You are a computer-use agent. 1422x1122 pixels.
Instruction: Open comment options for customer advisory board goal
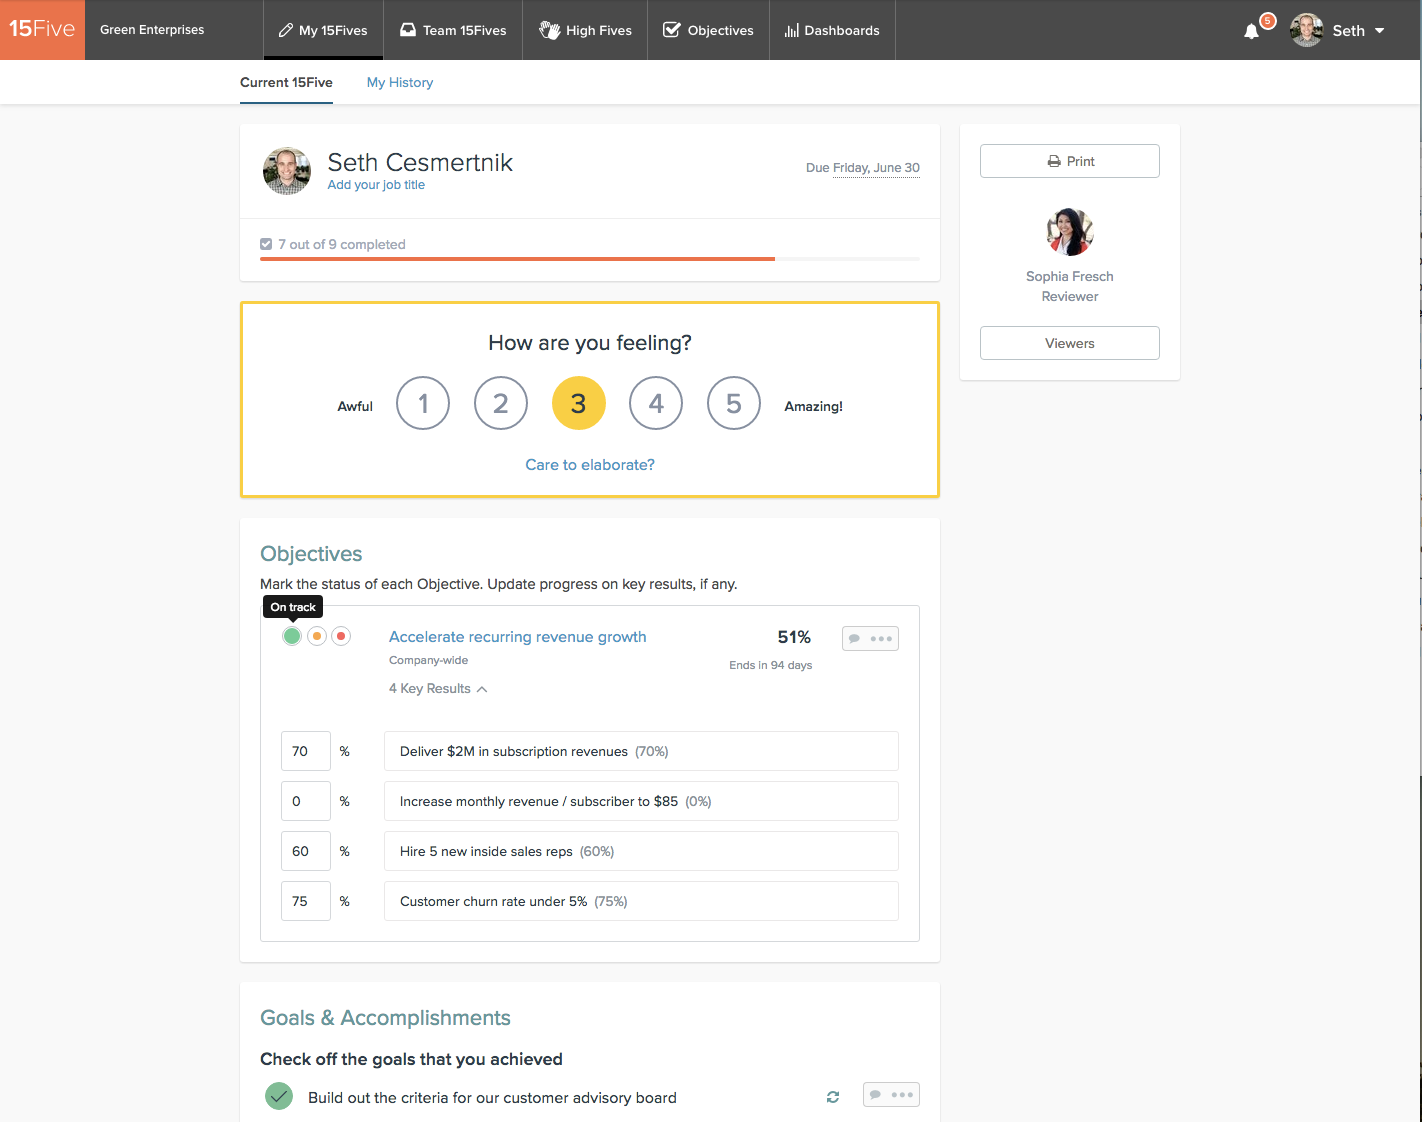891,1095
